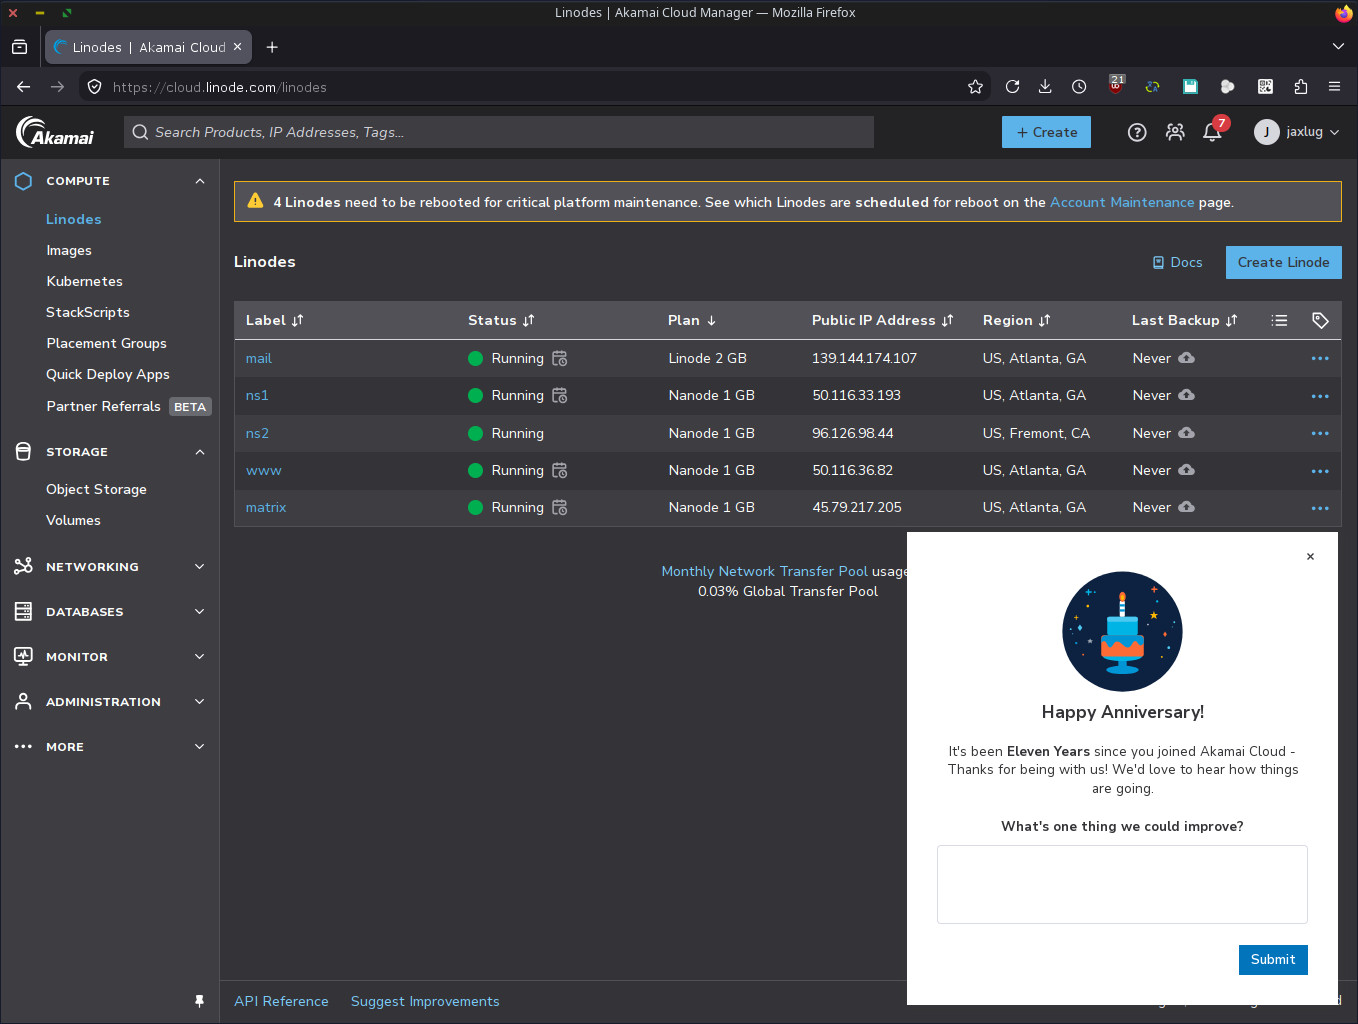Sort the table by Label column
This screenshot has height=1024, width=1358.
275,320
